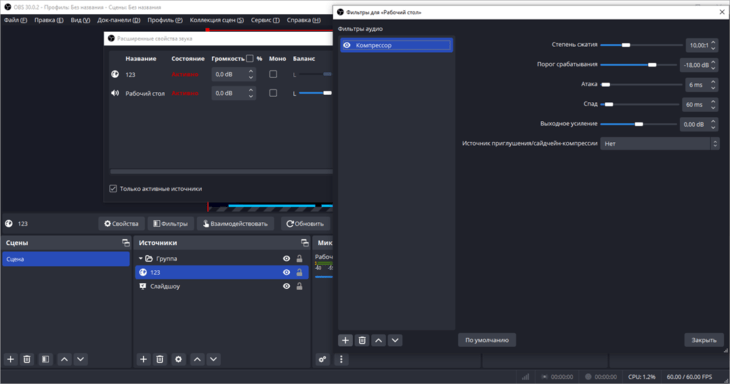The image size is (730, 384).
Task: Hide the Слайдшоу source
Action: point(286,286)
